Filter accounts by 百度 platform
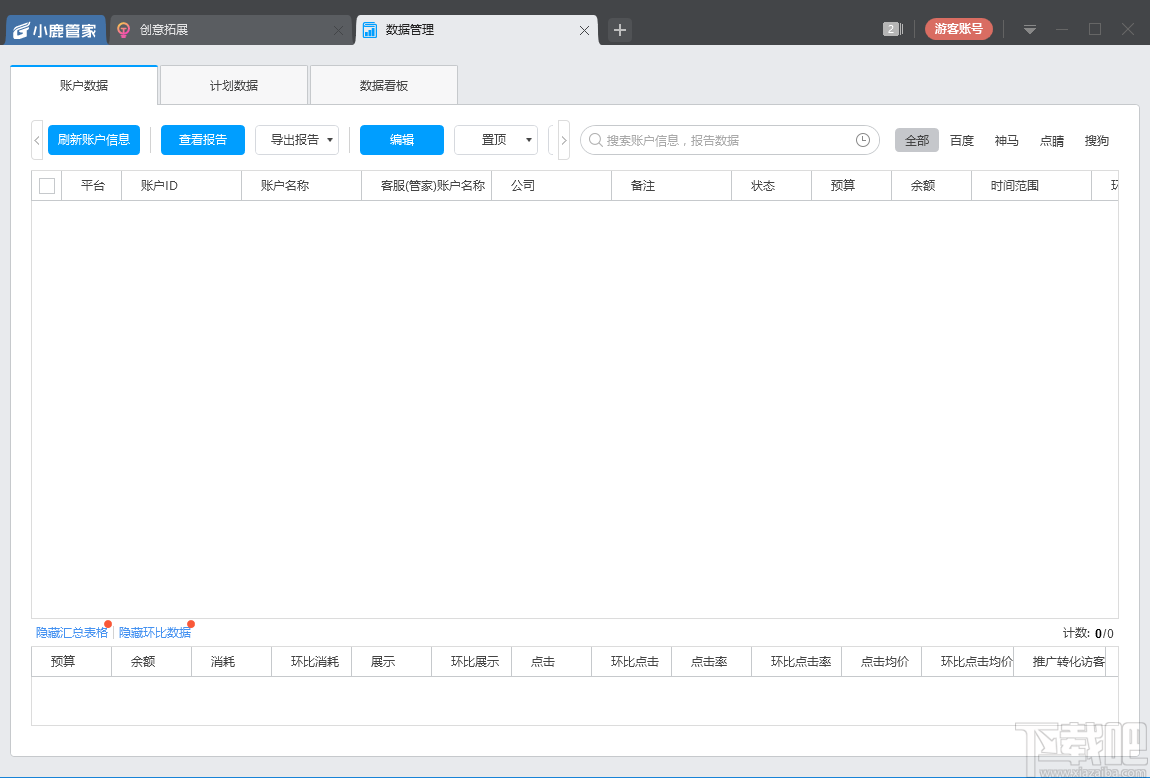 click(961, 140)
